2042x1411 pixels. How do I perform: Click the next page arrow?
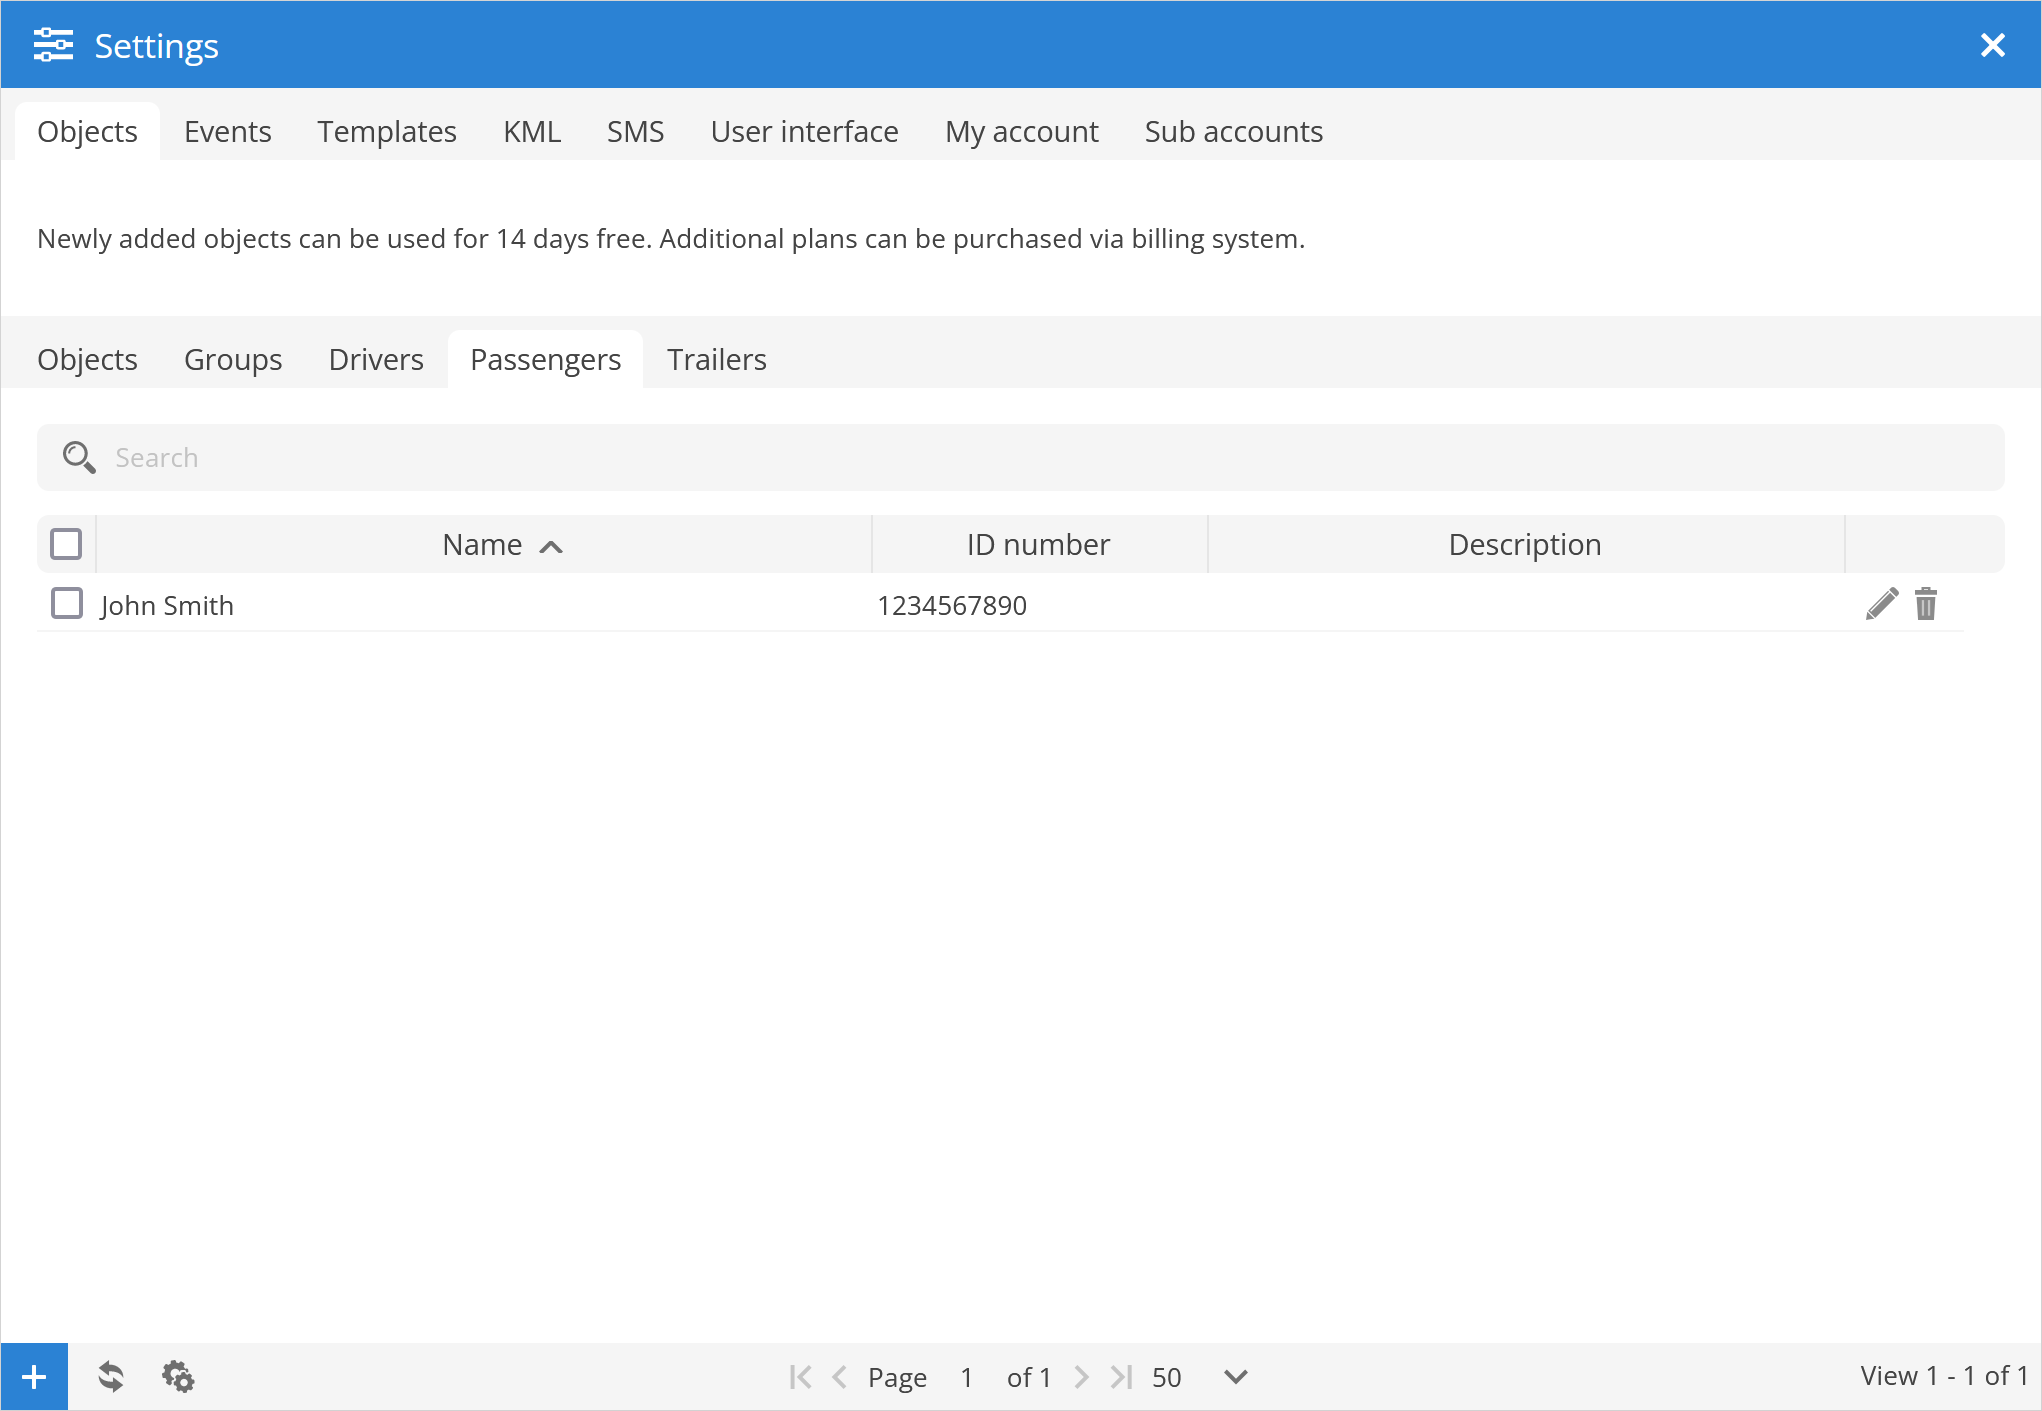point(1081,1377)
